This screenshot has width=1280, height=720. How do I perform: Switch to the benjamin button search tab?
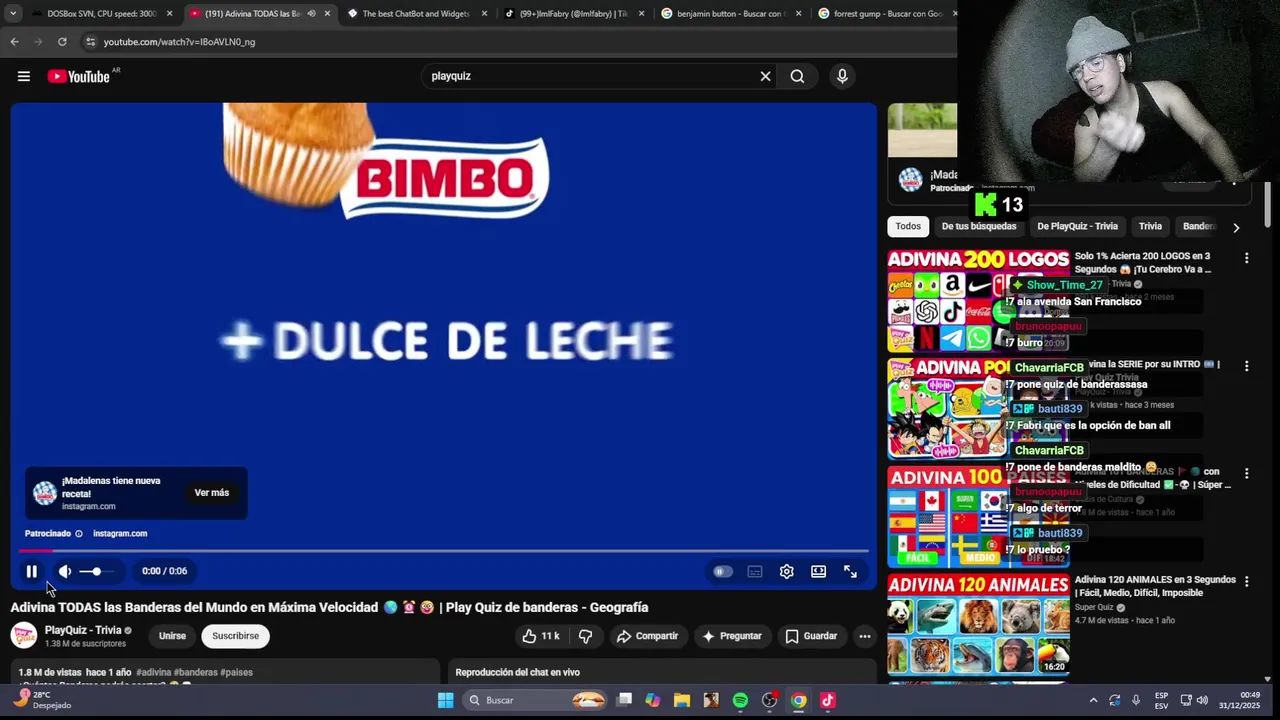coord(733,14)
